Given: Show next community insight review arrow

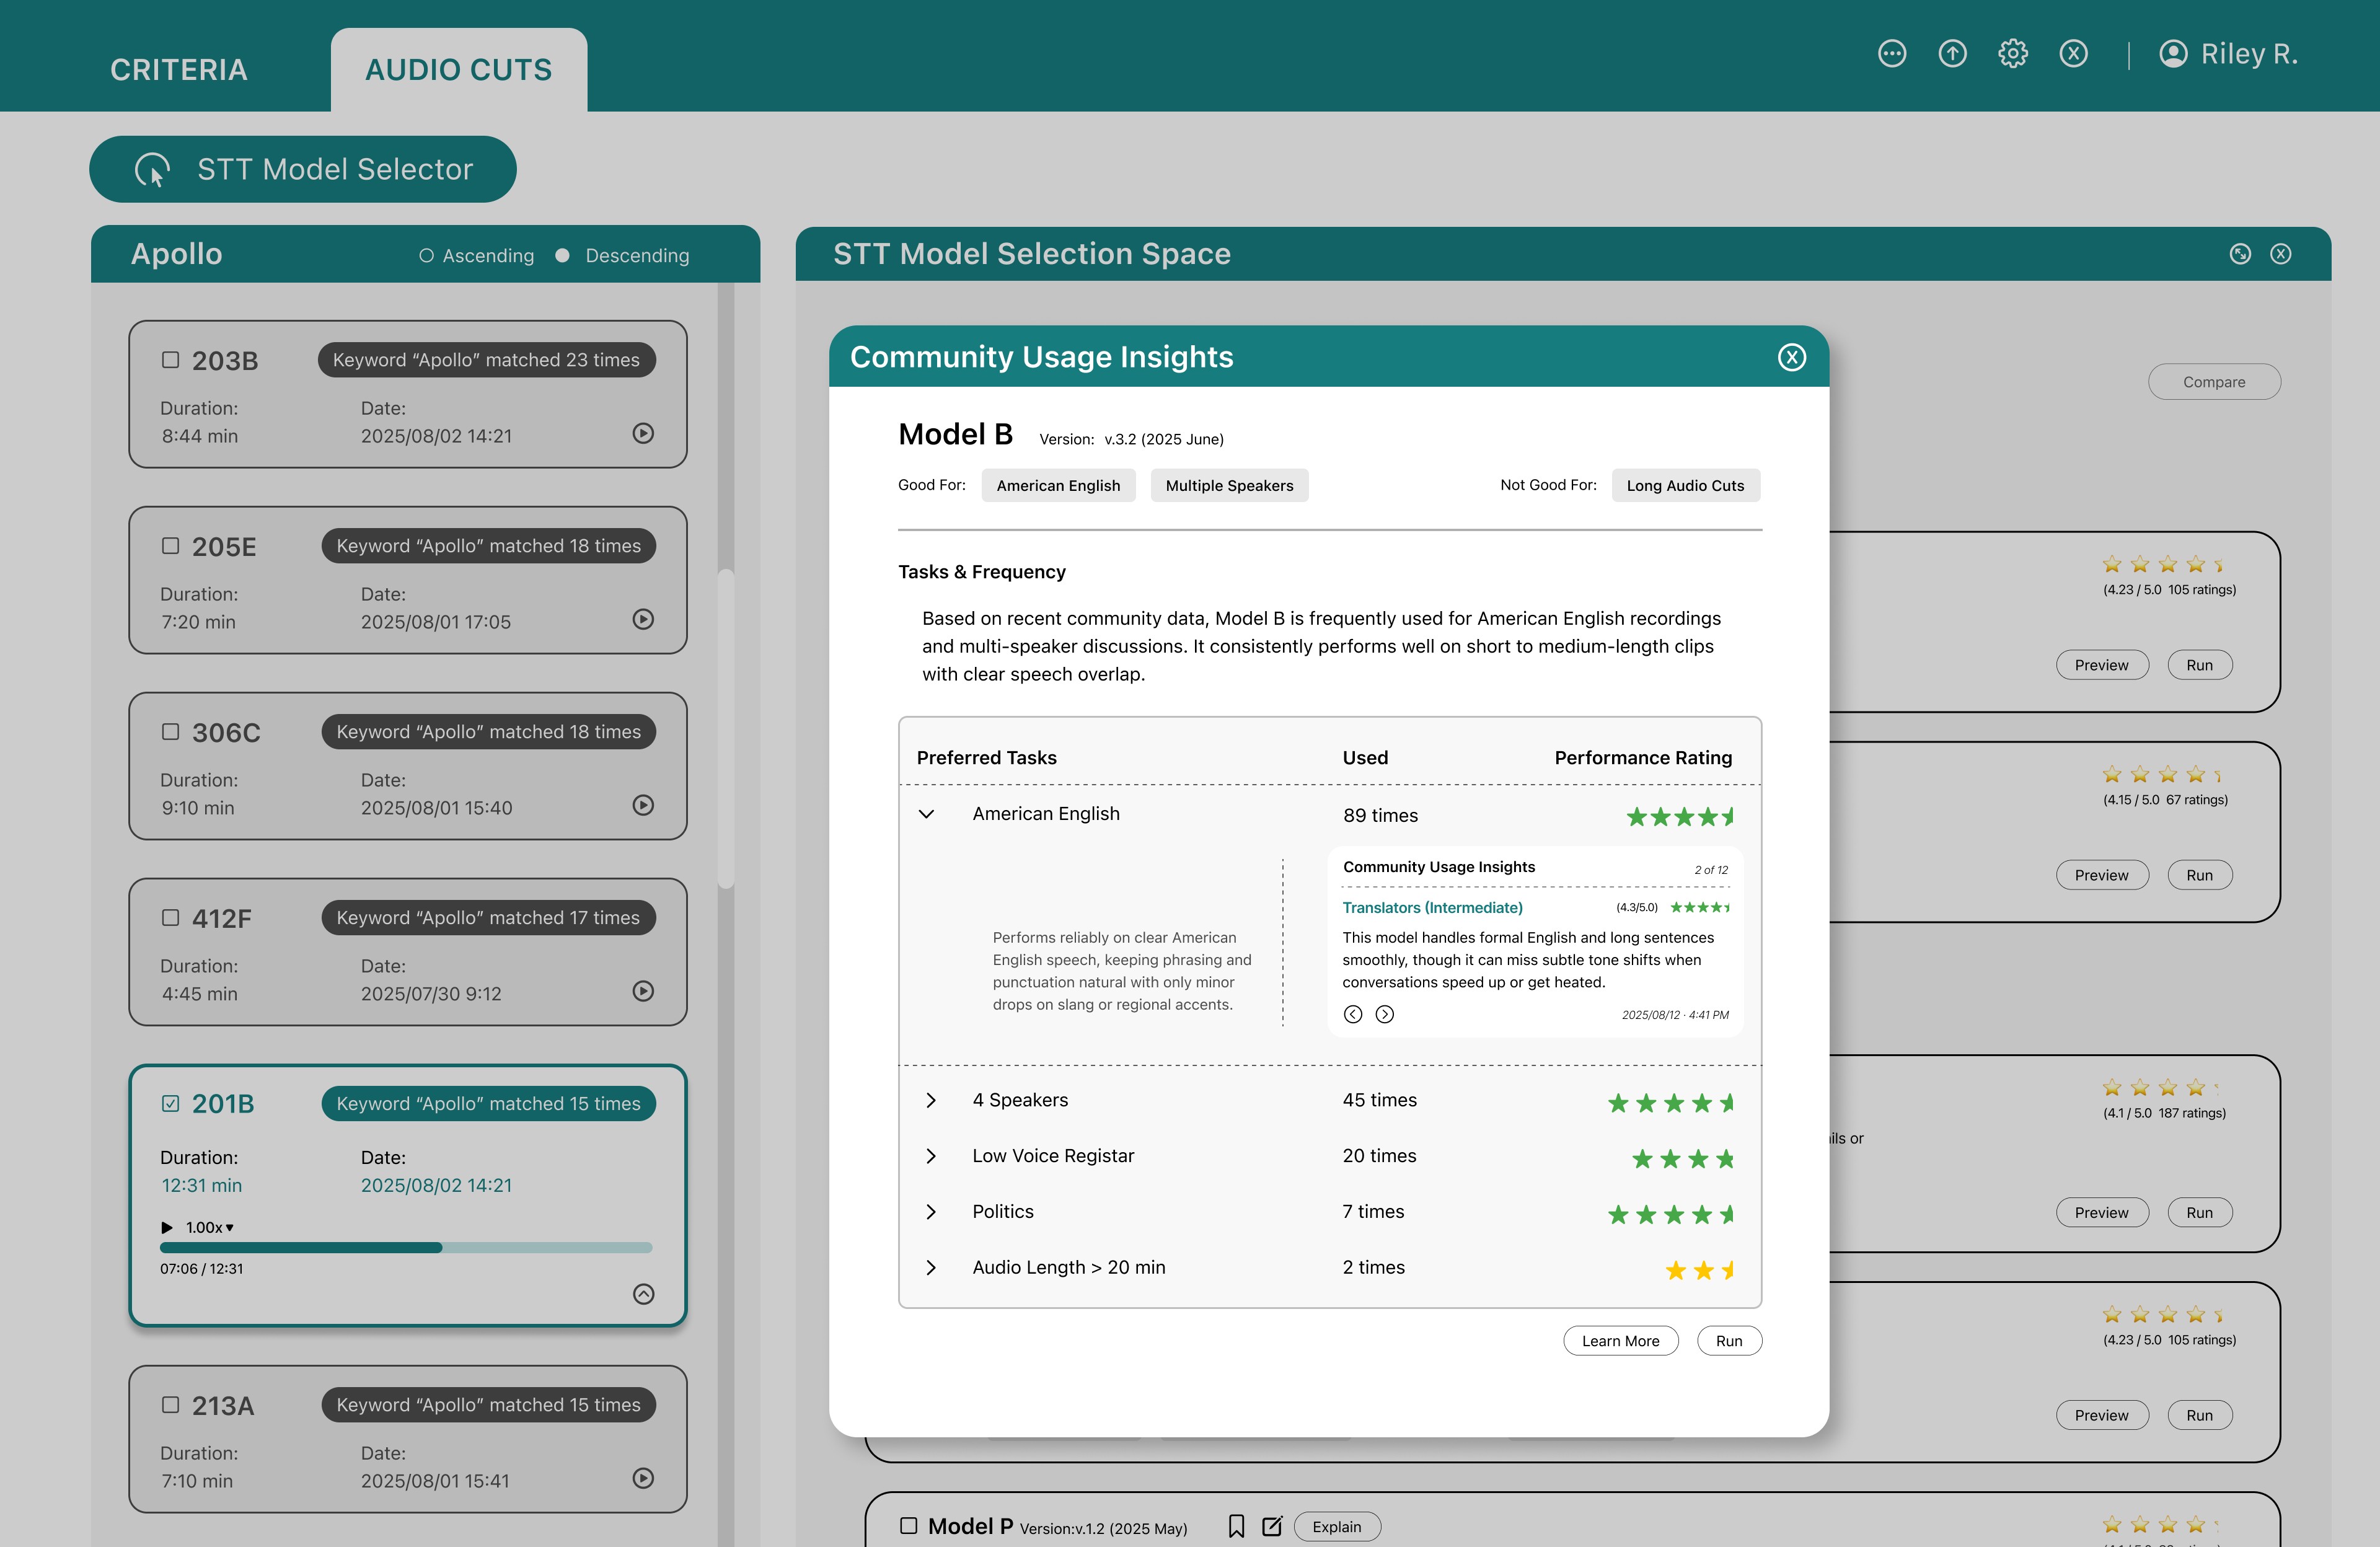Looking at the screenshot, I should [1384, 1014].
